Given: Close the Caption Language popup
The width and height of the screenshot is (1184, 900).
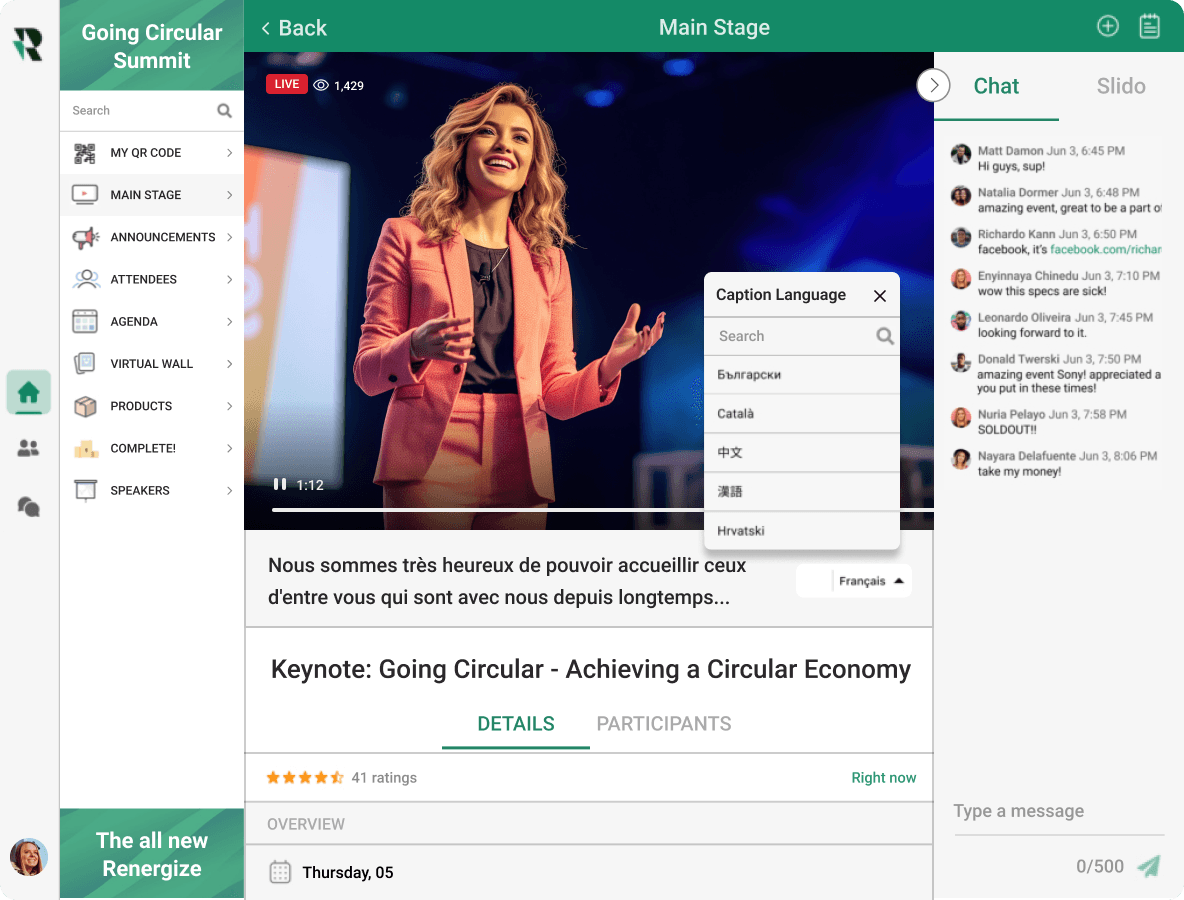Looking at the screenshot, I should [x=880, y=296].
